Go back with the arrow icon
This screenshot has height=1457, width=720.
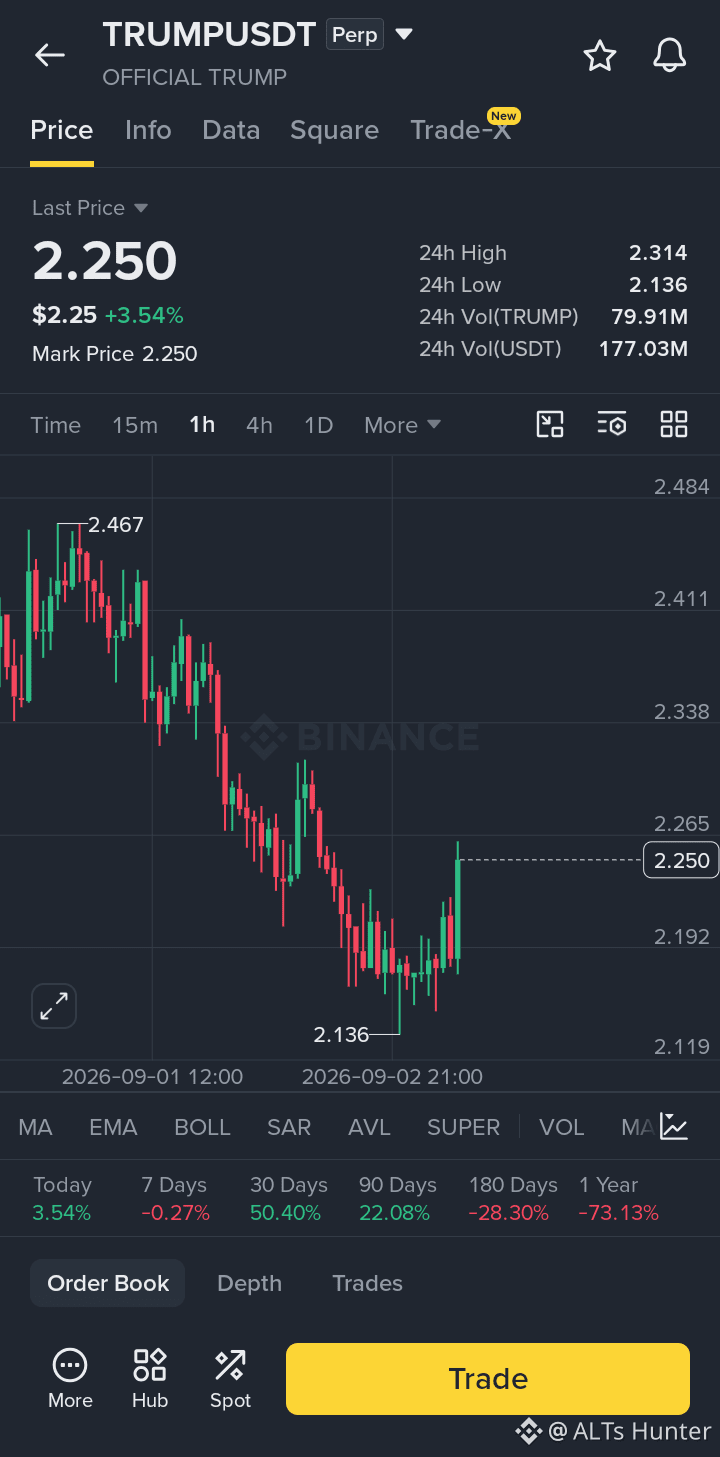[49, 56]
